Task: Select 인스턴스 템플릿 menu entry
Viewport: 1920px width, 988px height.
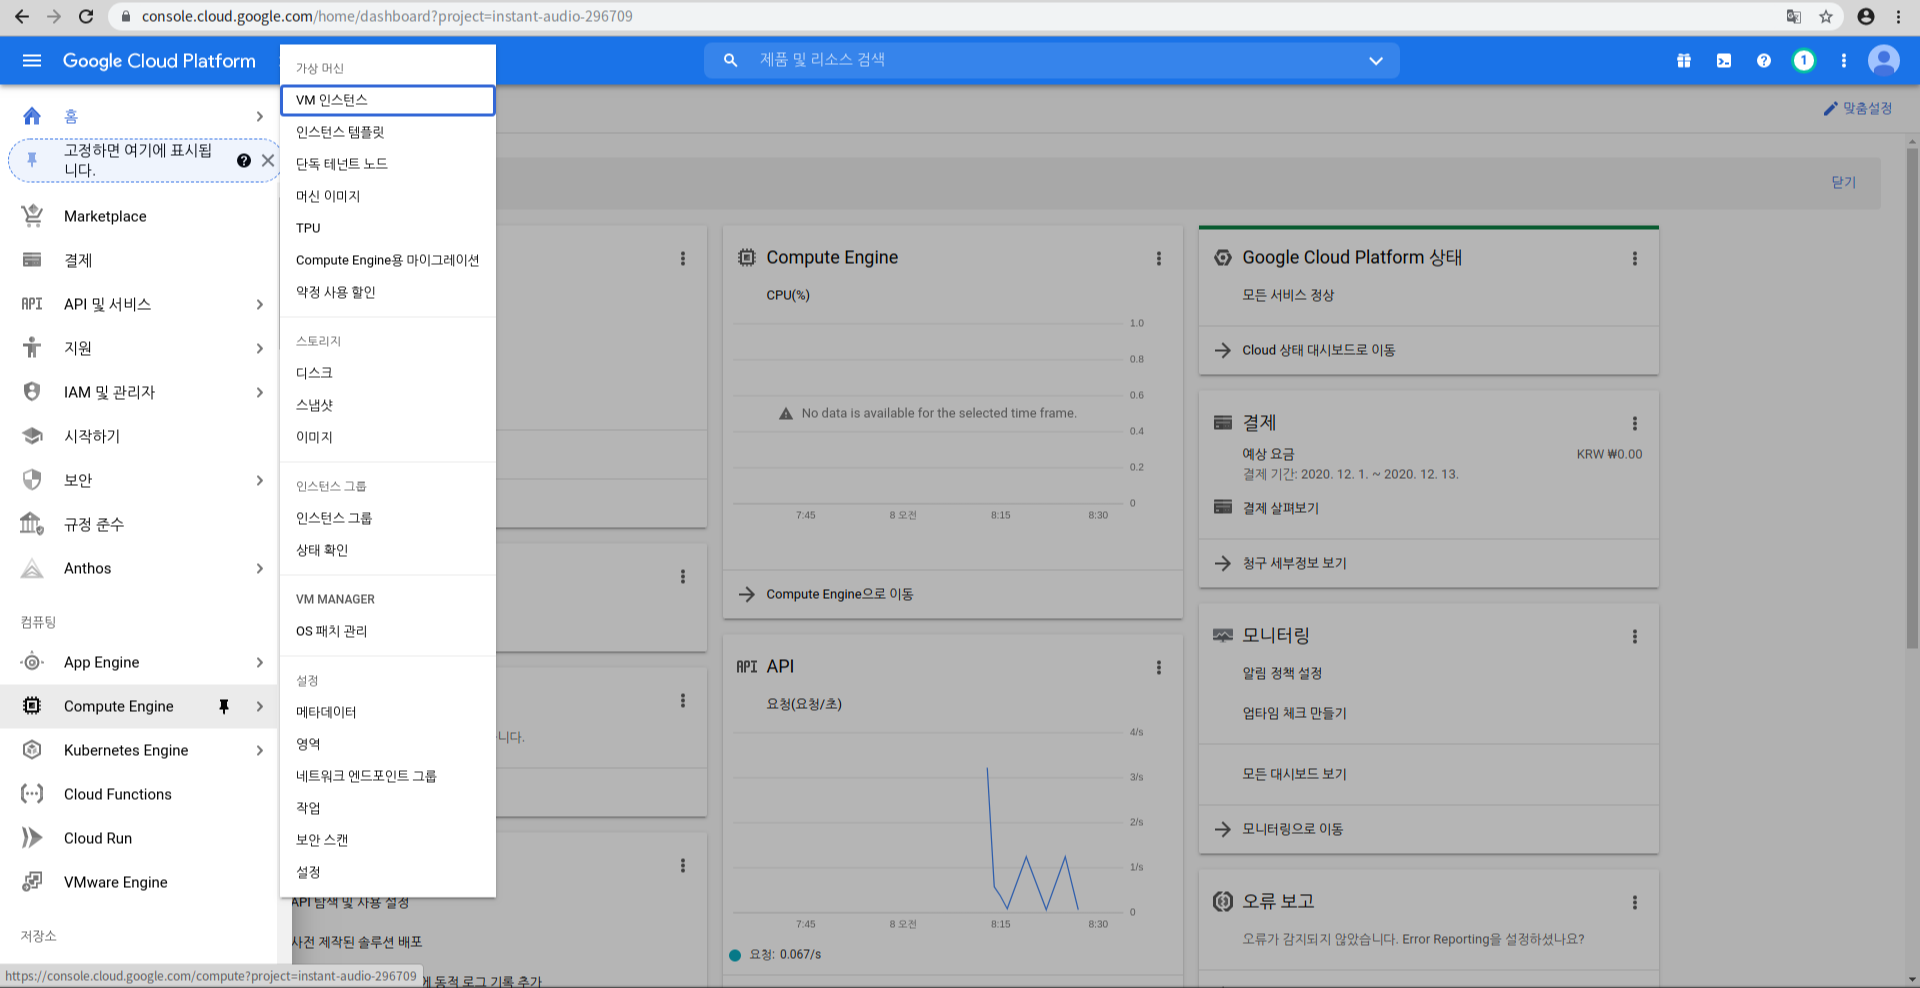Action: coord(388,132)
